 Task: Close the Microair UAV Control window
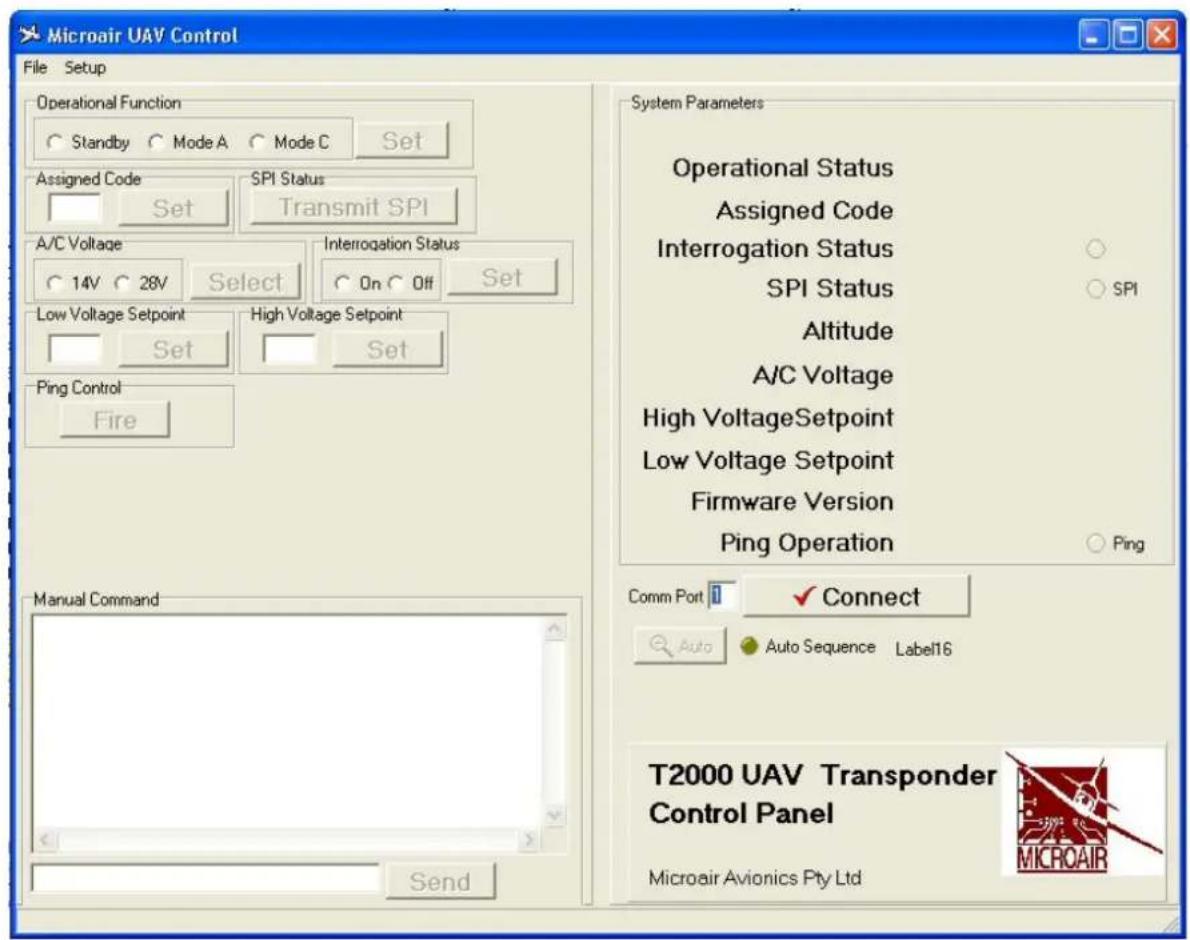(1162, 35)
